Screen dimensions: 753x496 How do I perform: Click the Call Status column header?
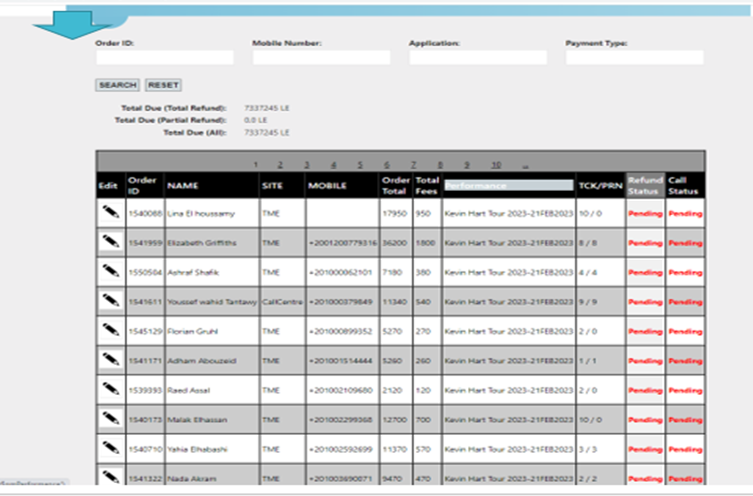[x=683, y=185]
